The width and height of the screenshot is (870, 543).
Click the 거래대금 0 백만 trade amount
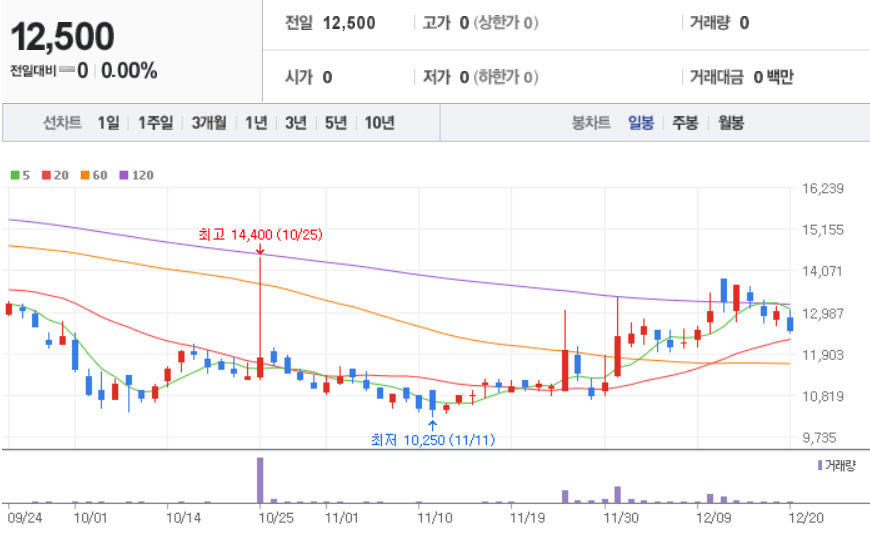coord(741,77)
